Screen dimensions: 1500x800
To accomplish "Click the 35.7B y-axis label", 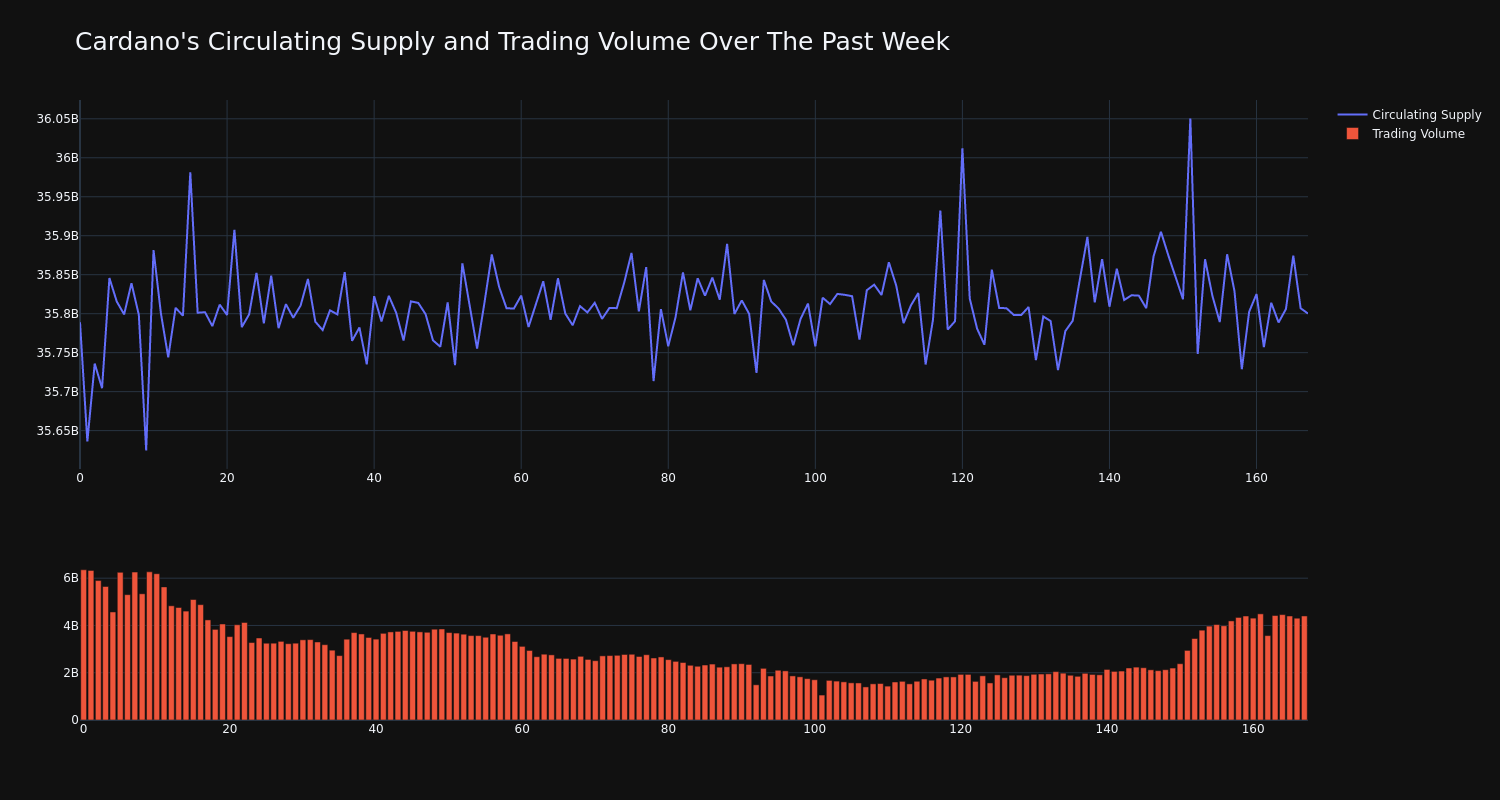I will 61,392.
